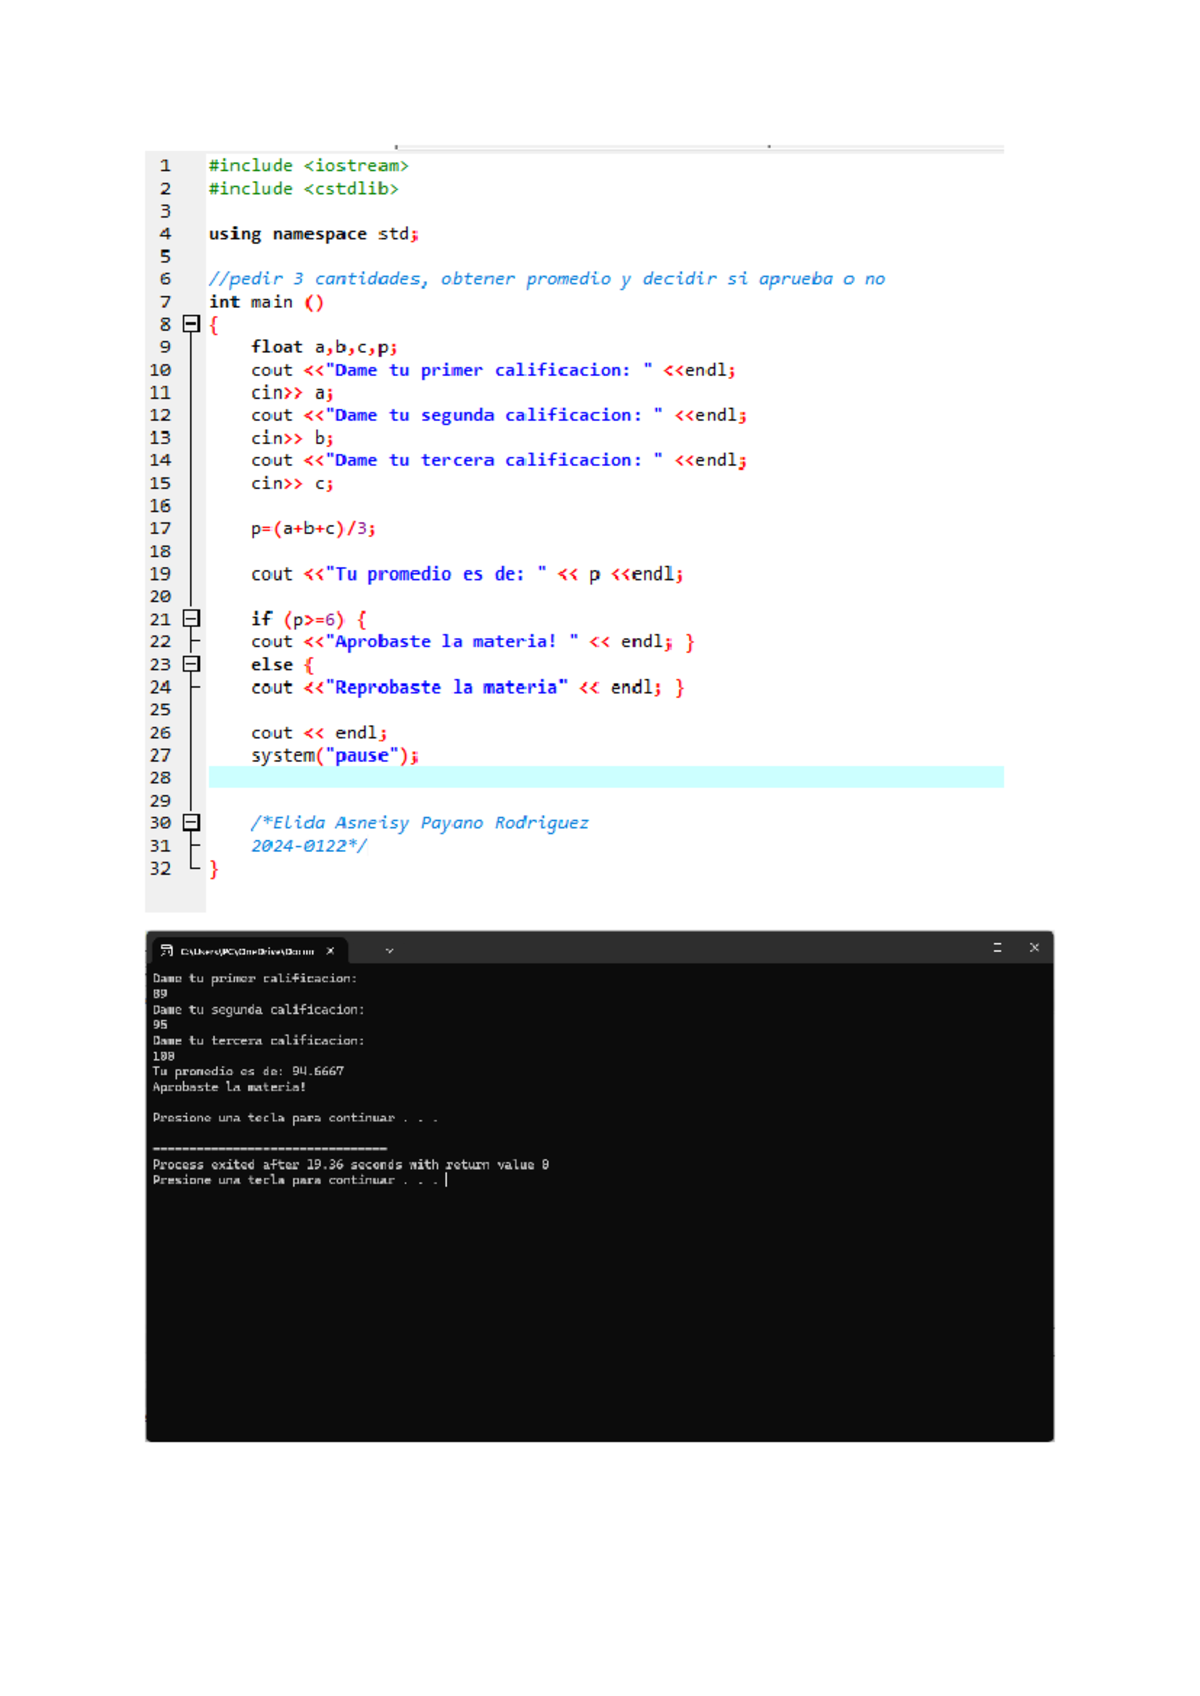Image resolution: width=1200 pixels, height=1696 pixels.
Task: Close the terminal window
Action: (x=1034, y=948)
